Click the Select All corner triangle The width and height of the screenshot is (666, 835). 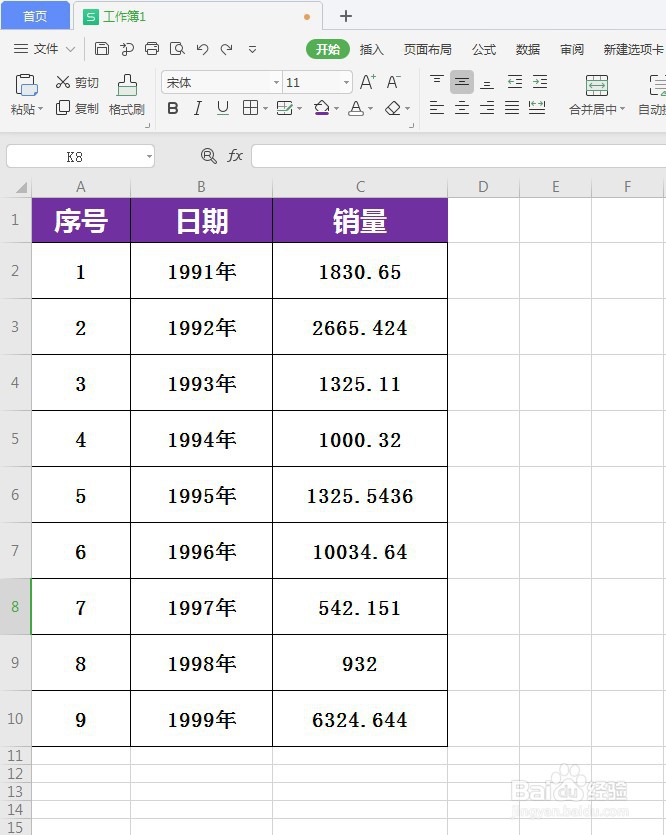click(21, 187)
